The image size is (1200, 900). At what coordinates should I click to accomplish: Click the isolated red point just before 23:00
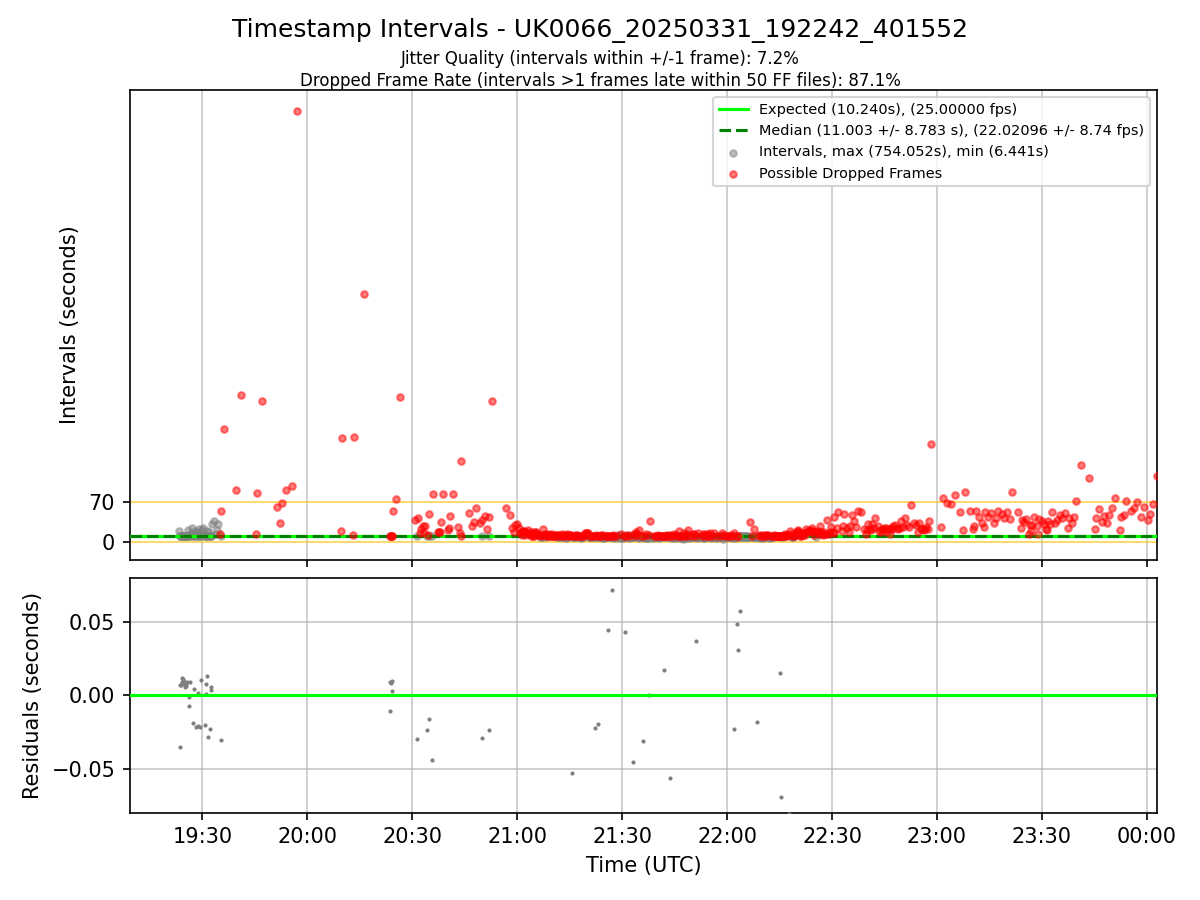click(931, 444)
